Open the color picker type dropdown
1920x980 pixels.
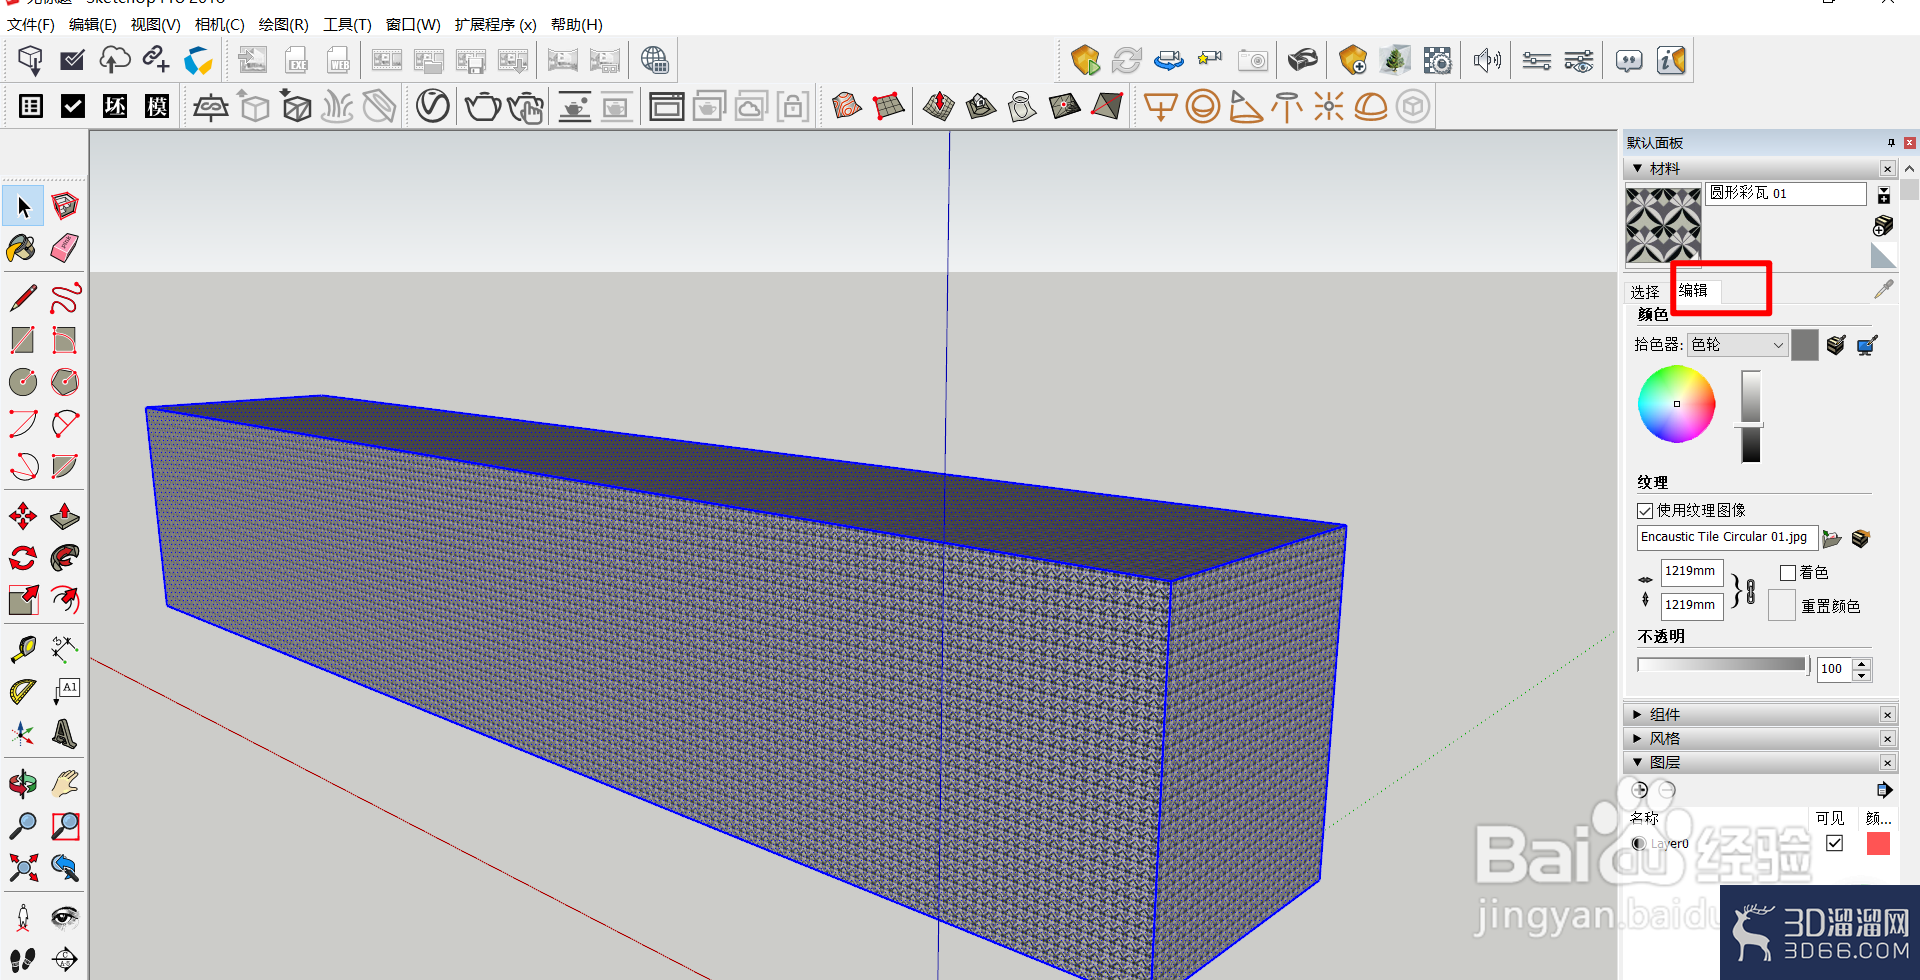(x=1737, y=345)
